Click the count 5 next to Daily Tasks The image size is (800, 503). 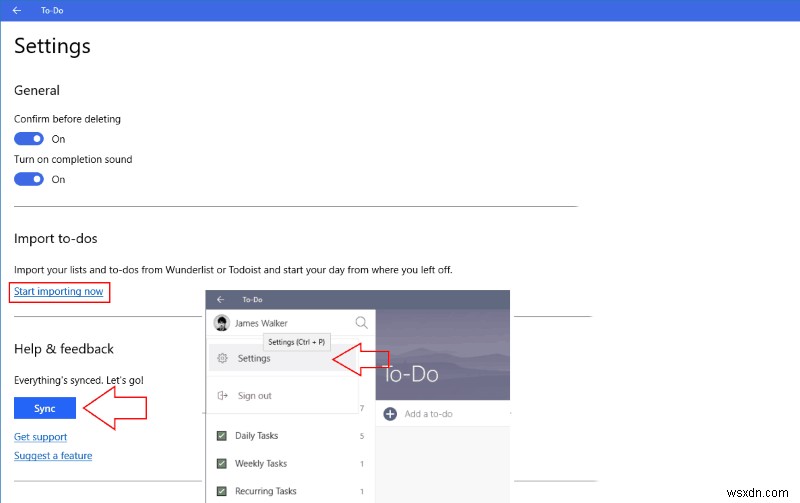pos(362,436)
